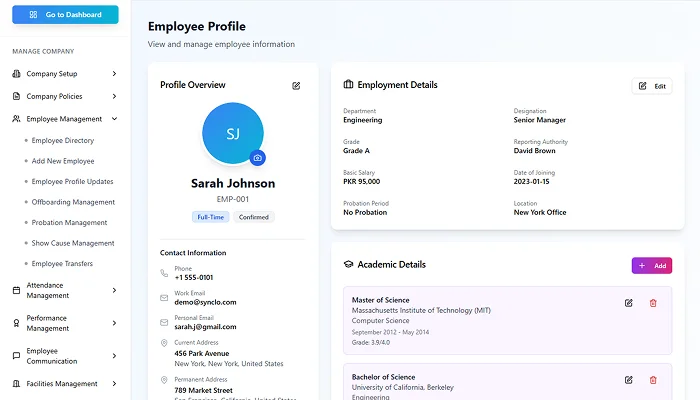Delete the Master of Science record
Viewport: 700px width, 400px height.
click(653, 303)
